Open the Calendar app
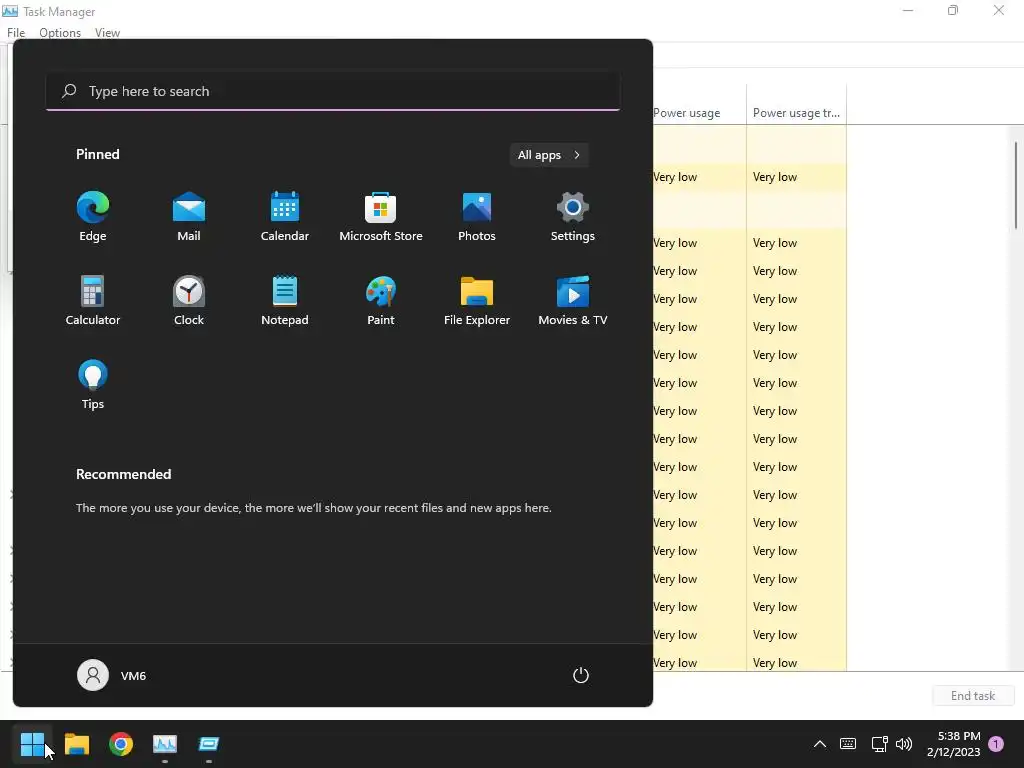Image resolution: width=1024 pixels, height=768 pixels. point(285,217)
